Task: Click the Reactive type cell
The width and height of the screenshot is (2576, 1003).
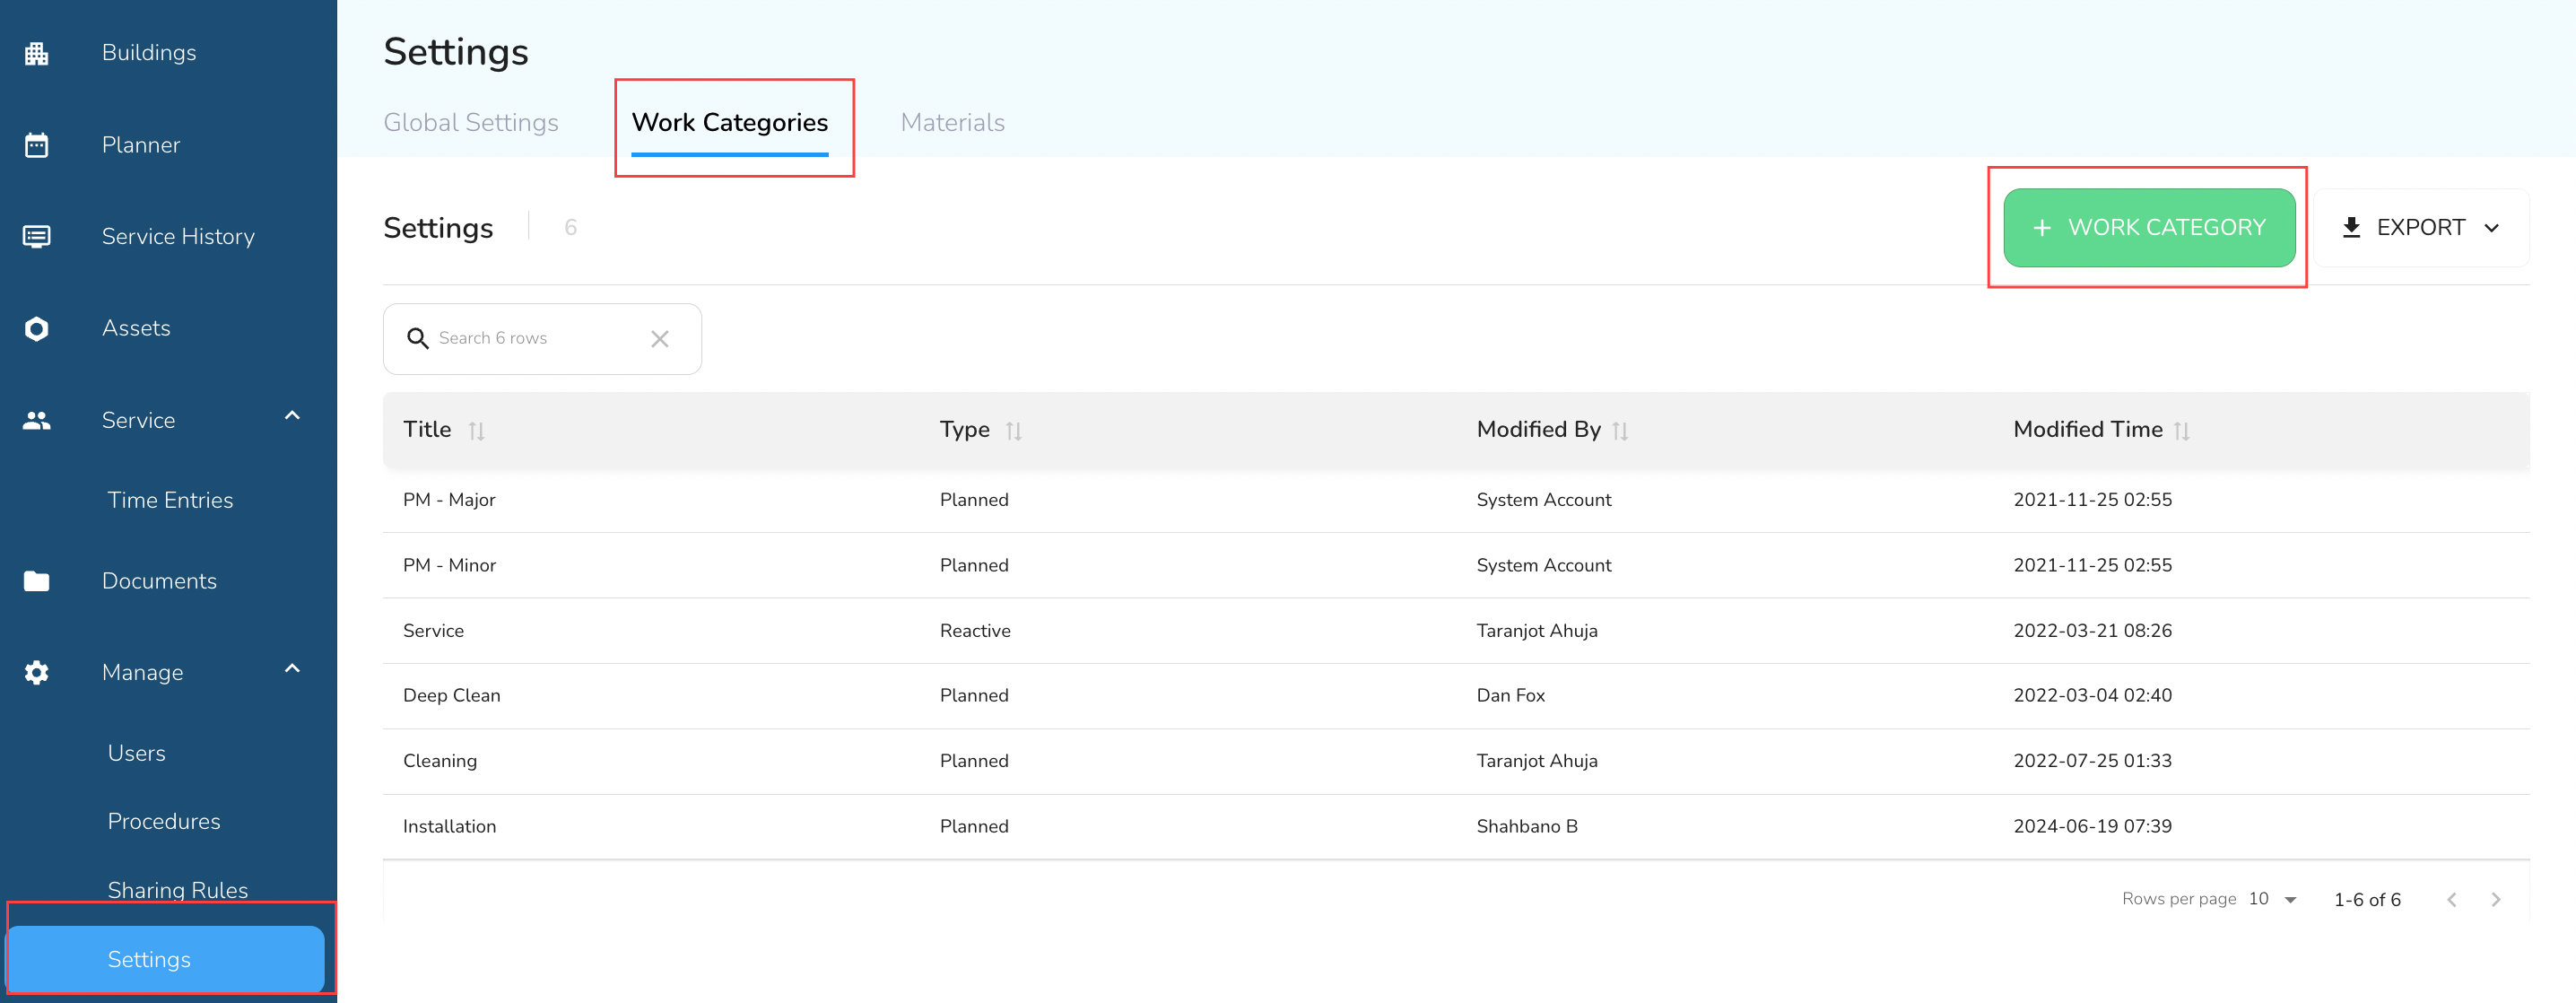Action: pyautogui.click(x=975, y=631)
